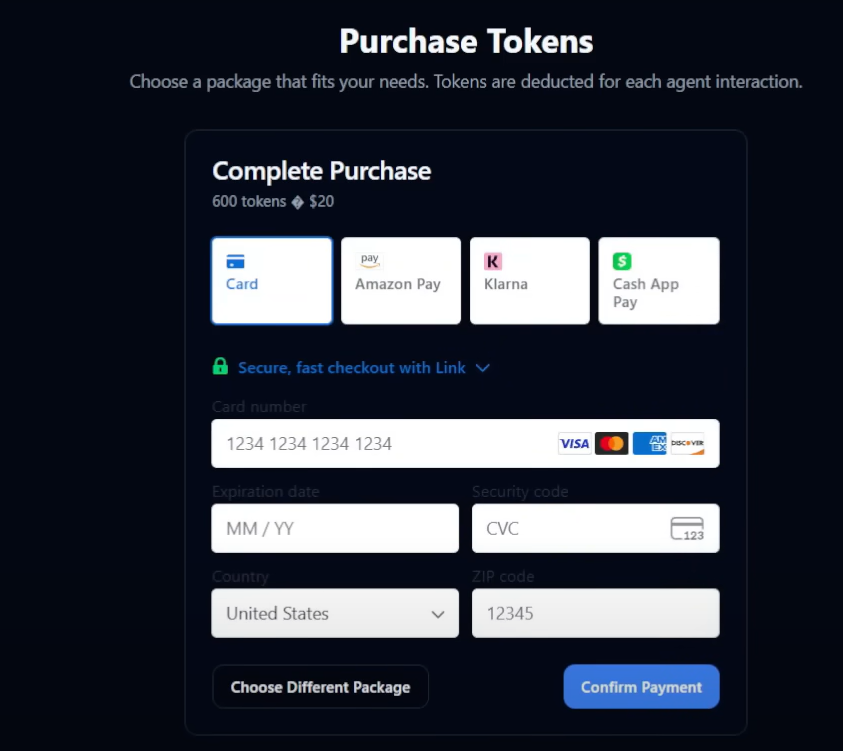Select the Card payment method tab
The width and height of the screenshot is (843, 751).
click(272, 281)
